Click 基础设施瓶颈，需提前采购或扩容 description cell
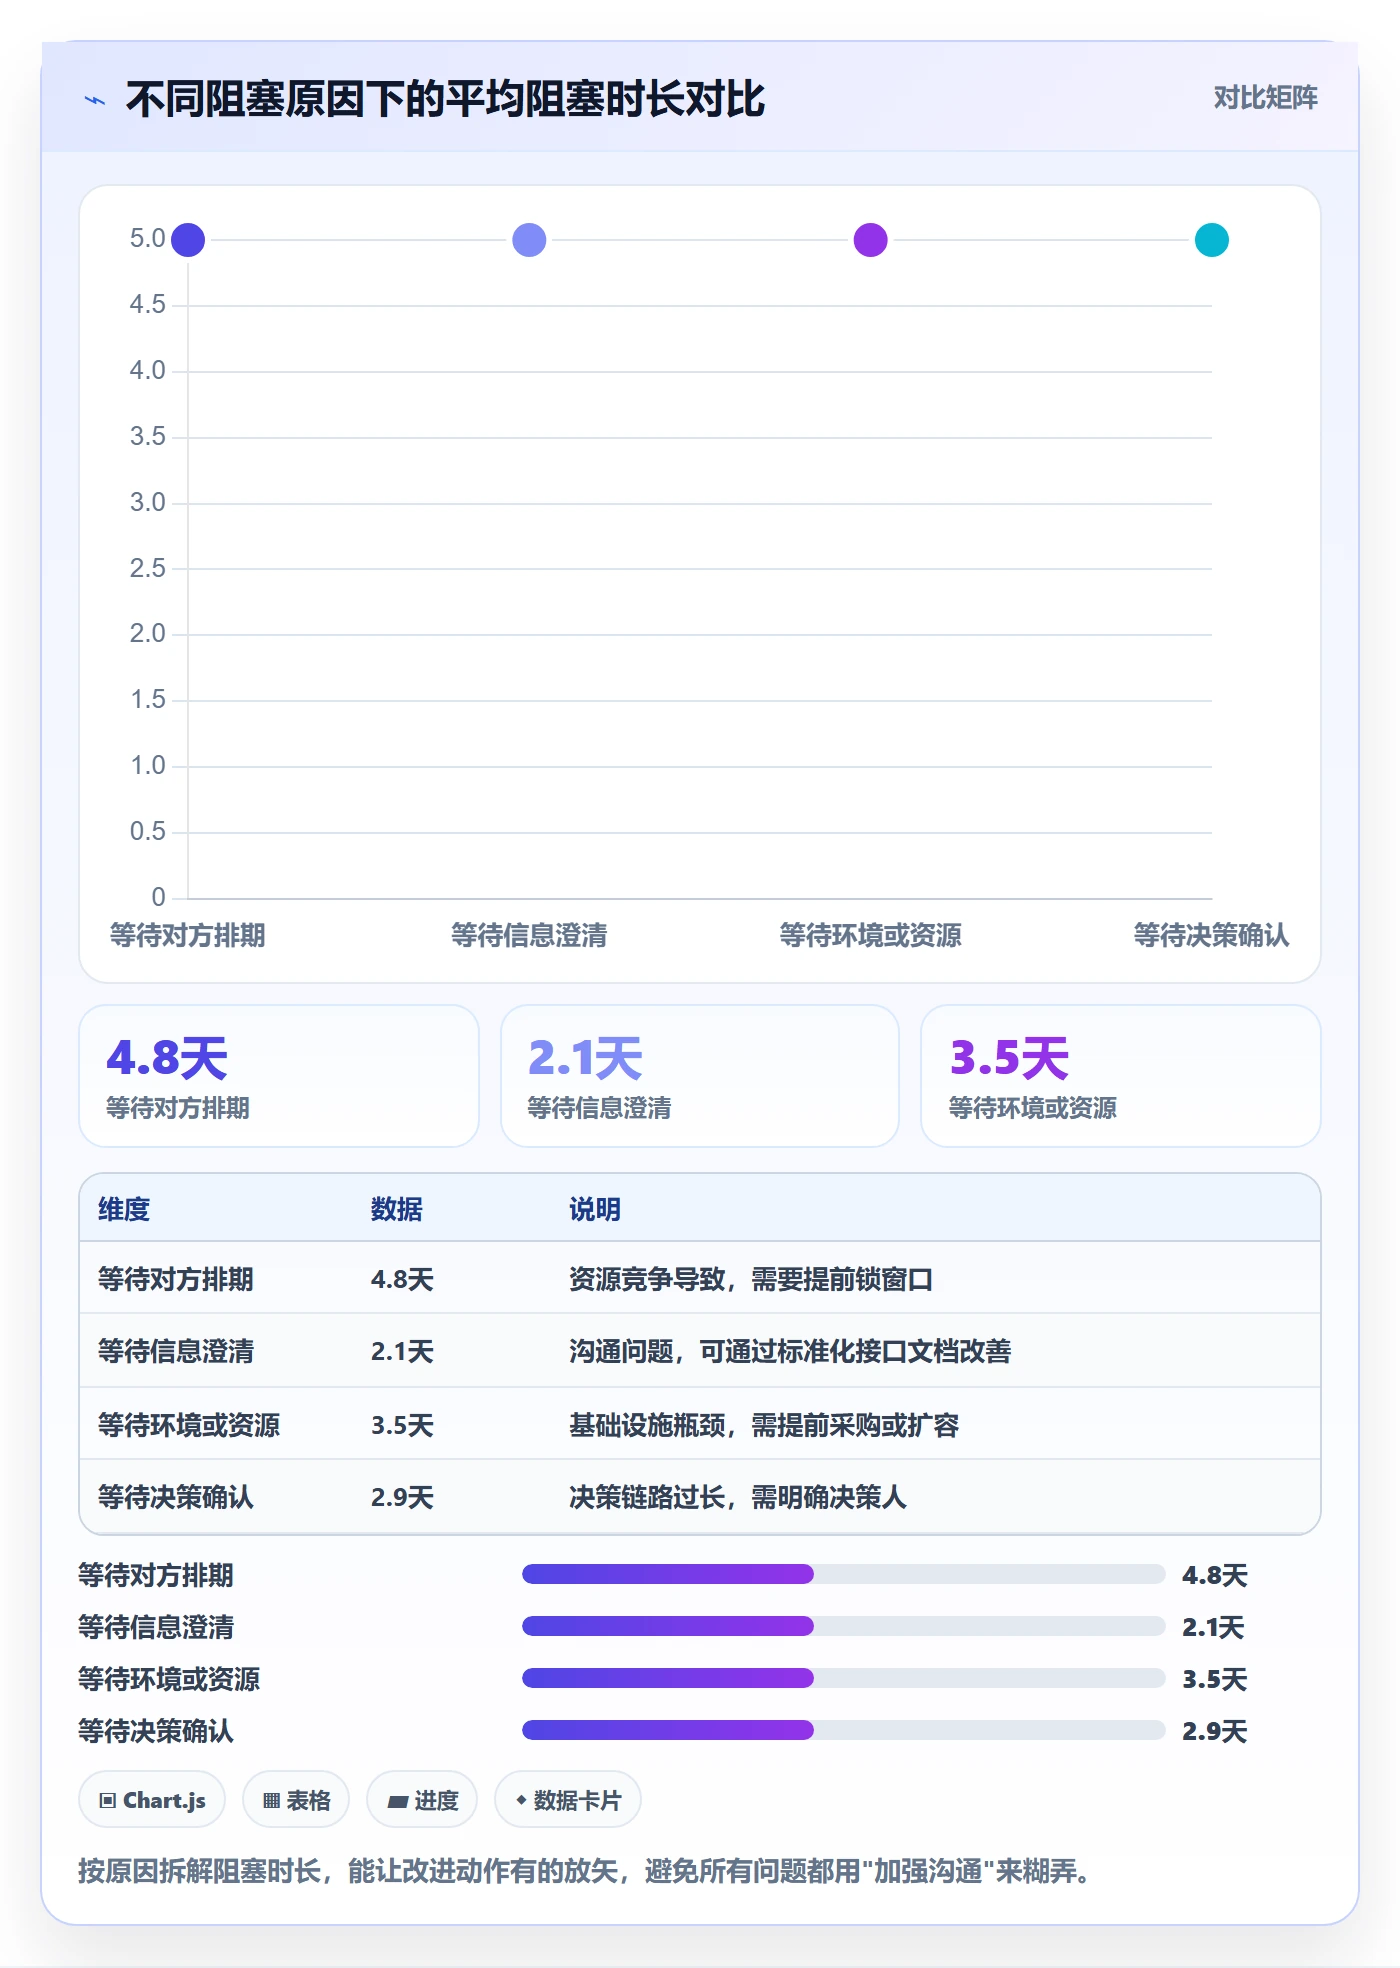This screenshot has width=1400, height=1968. [764, 1425]
